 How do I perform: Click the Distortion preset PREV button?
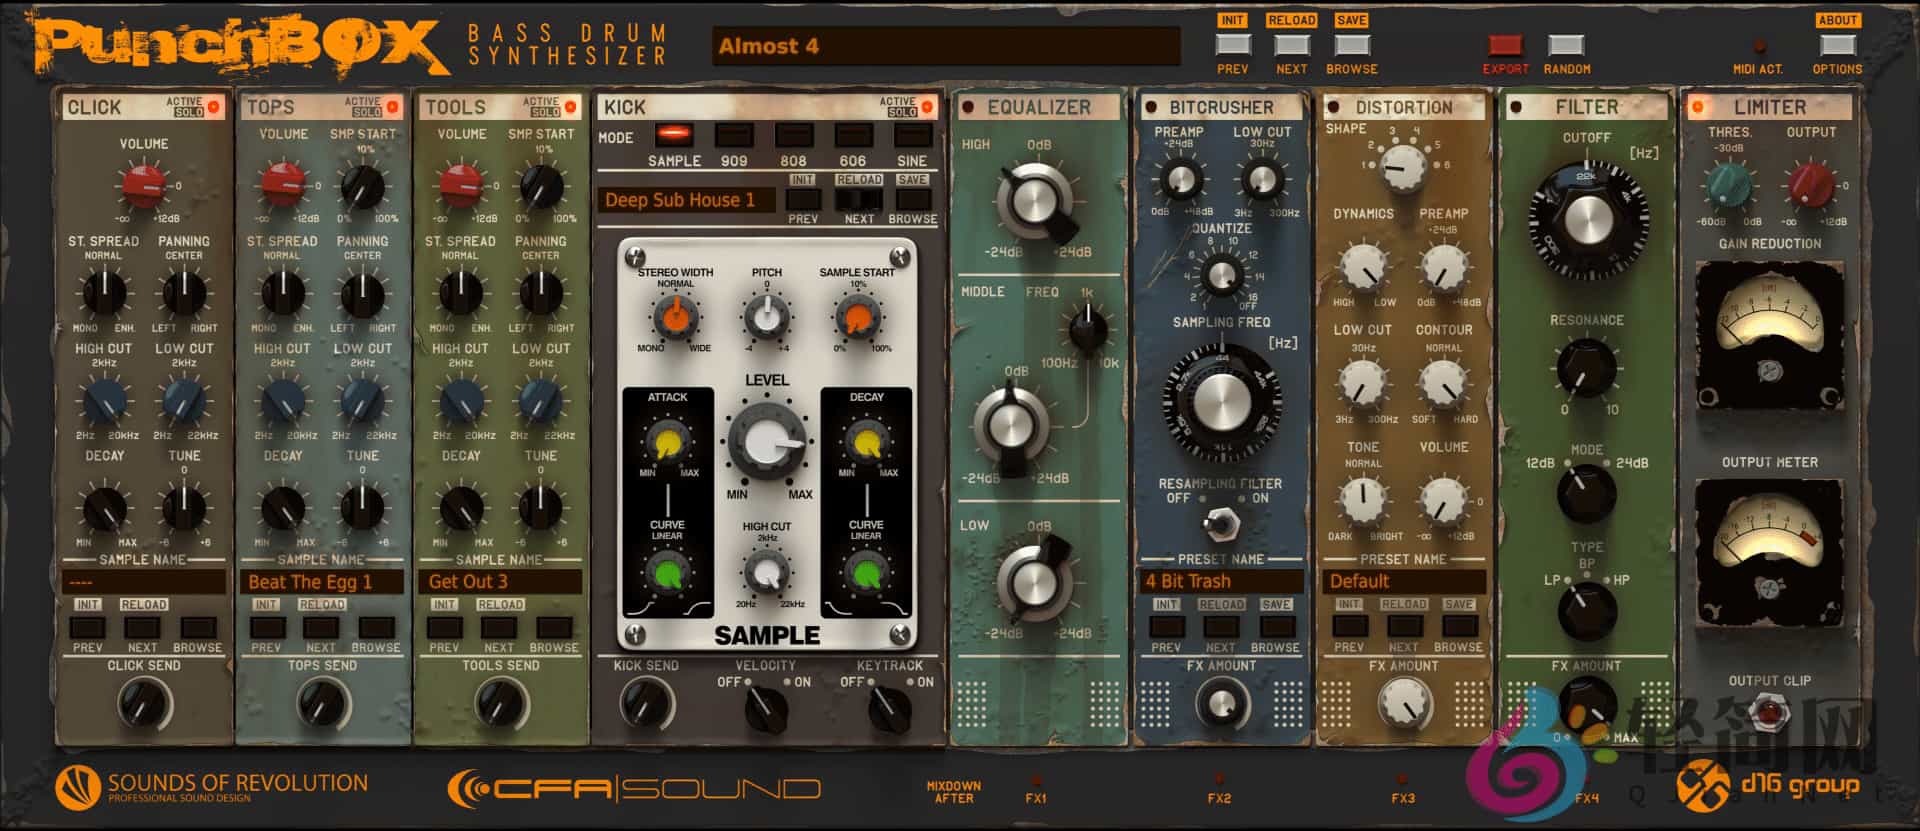tap(1349, 626)
